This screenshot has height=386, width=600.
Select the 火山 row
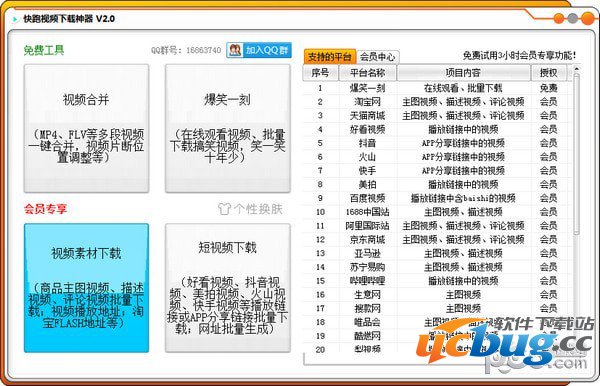(x=436, y=157)
